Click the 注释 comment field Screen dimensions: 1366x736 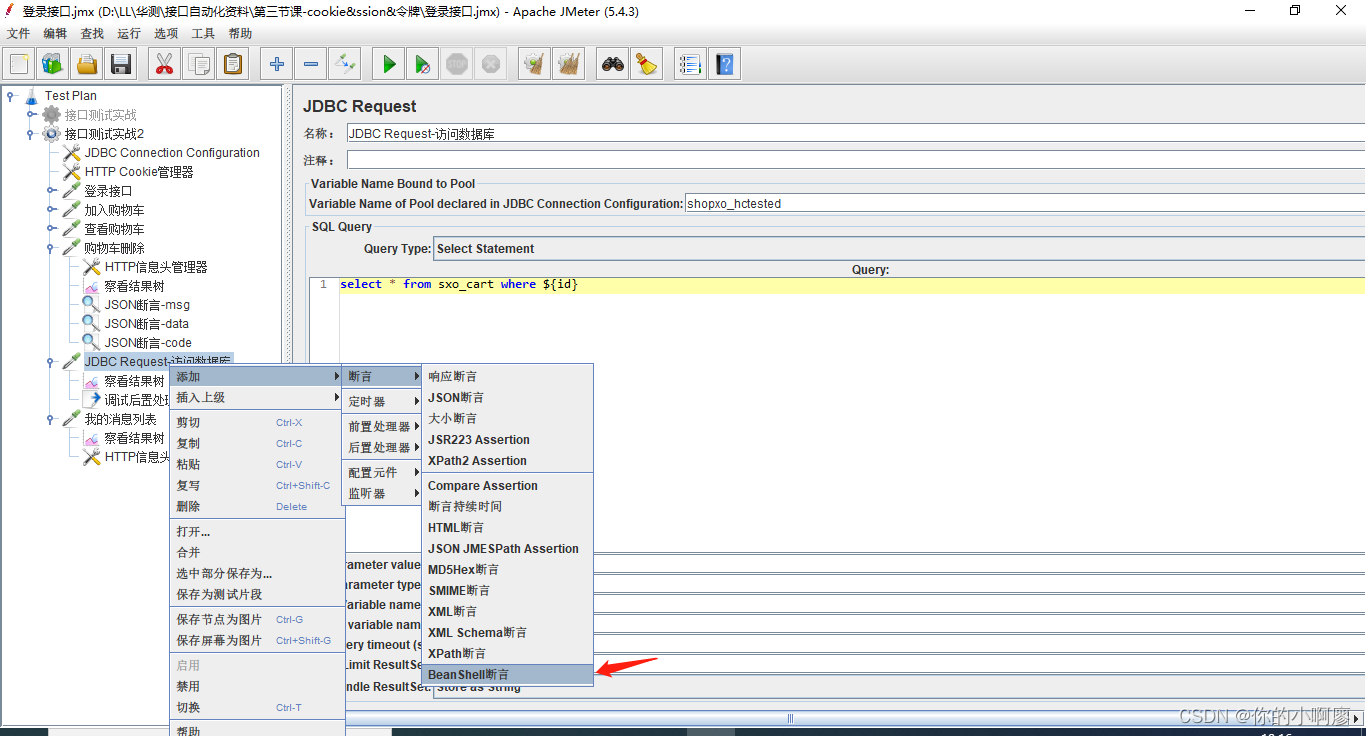coord(856,160)
